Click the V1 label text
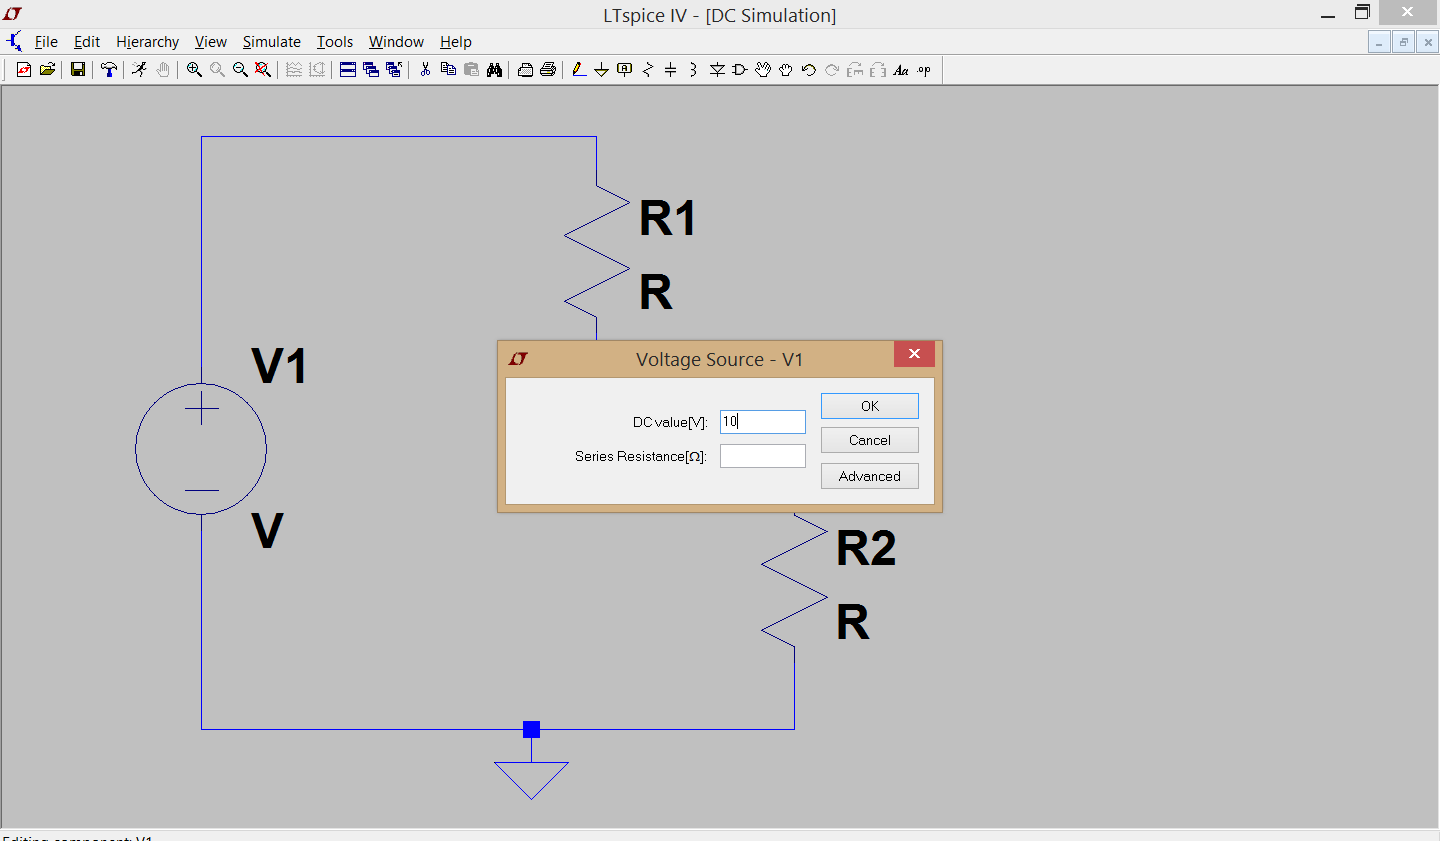 coord(279,366)
